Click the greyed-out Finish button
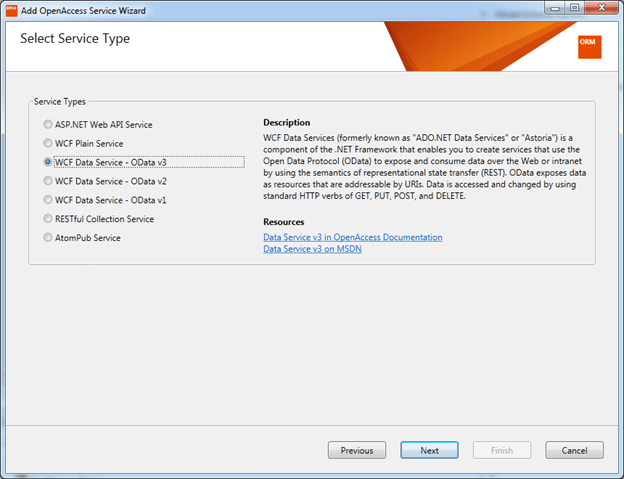The image size is (624, 479). click(x=502, y=450)
